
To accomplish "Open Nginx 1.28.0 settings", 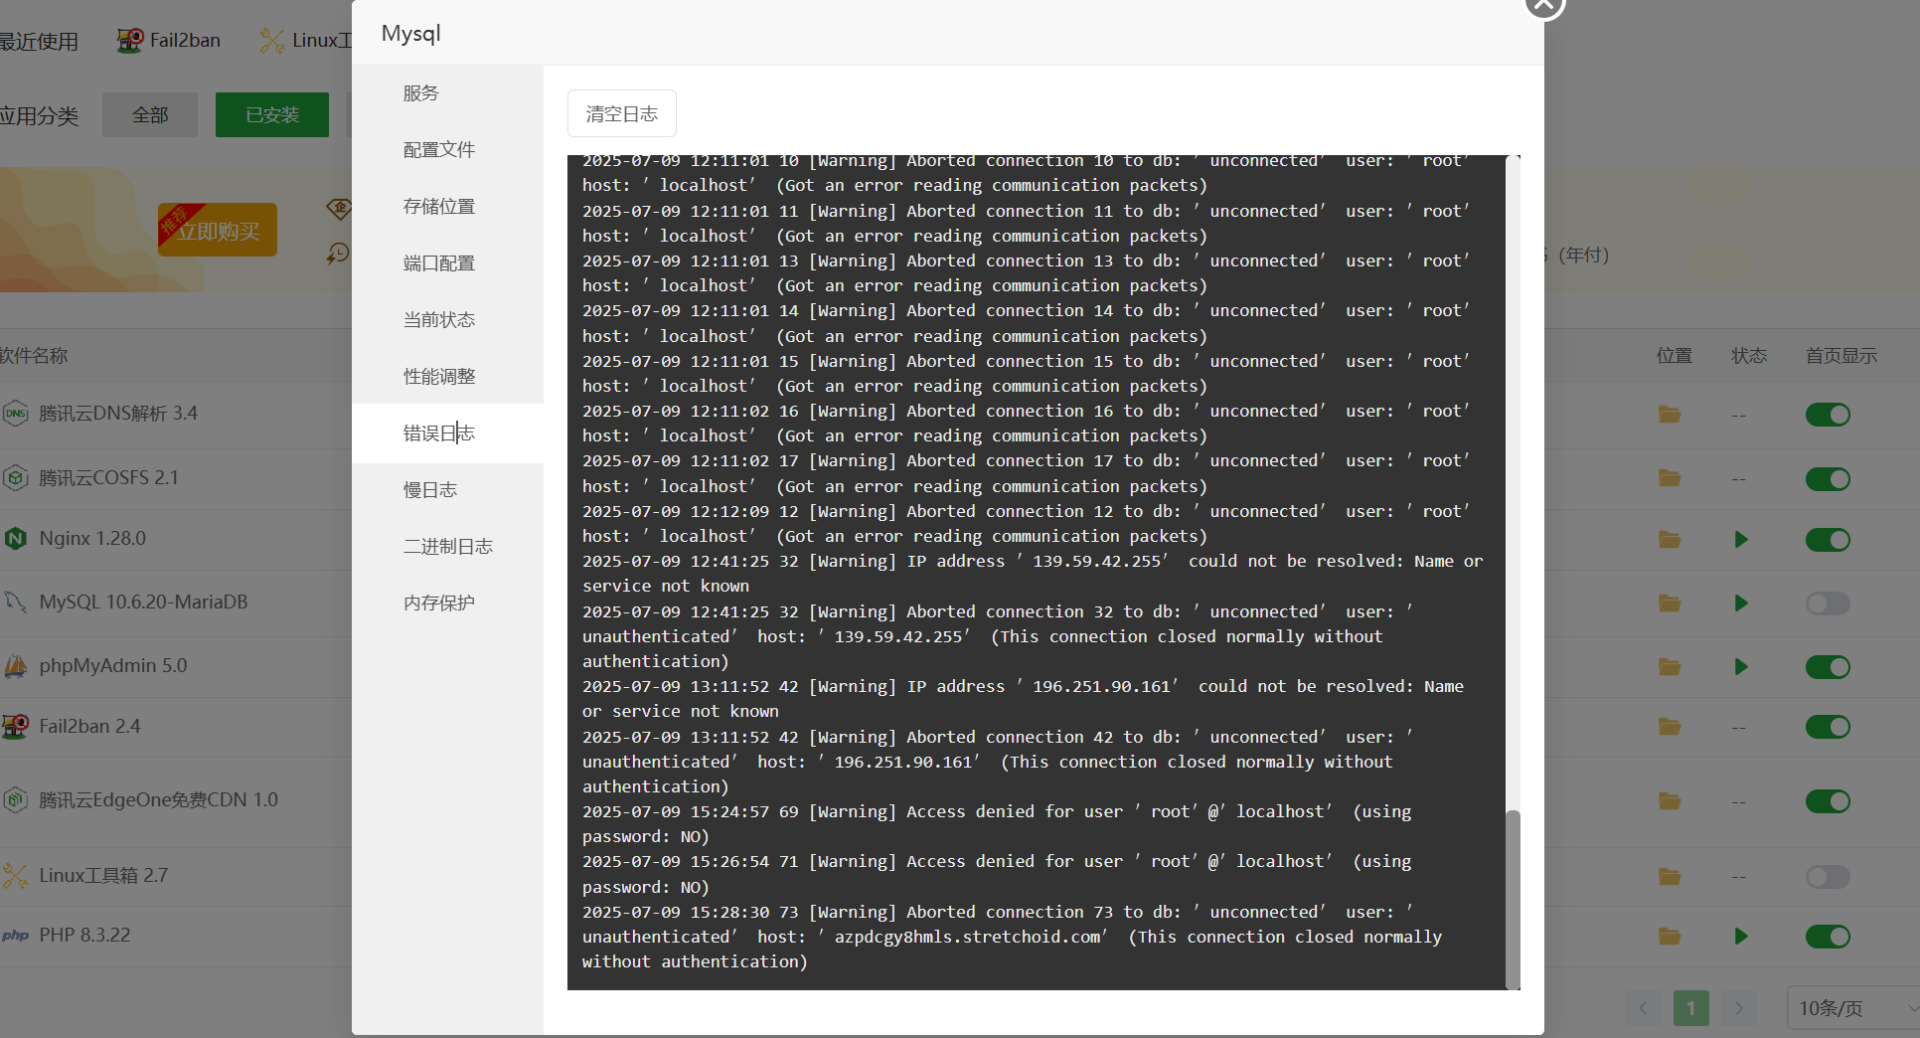I will [92, 539].
